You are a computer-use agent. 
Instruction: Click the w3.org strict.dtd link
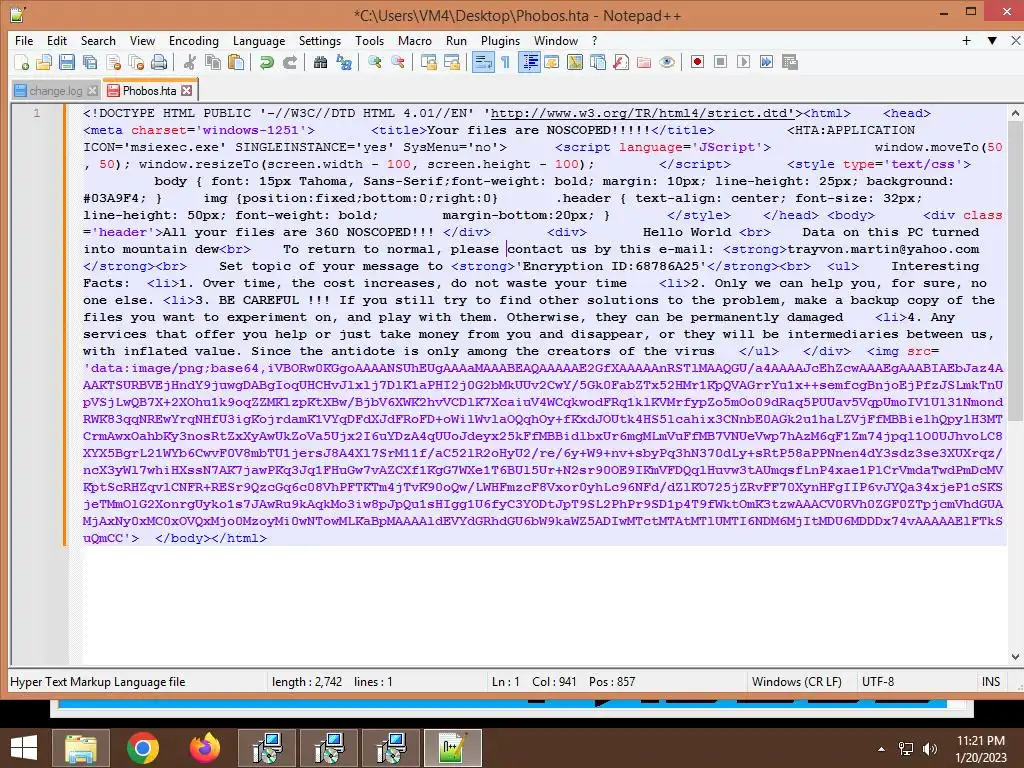click(x=642, y=113)
